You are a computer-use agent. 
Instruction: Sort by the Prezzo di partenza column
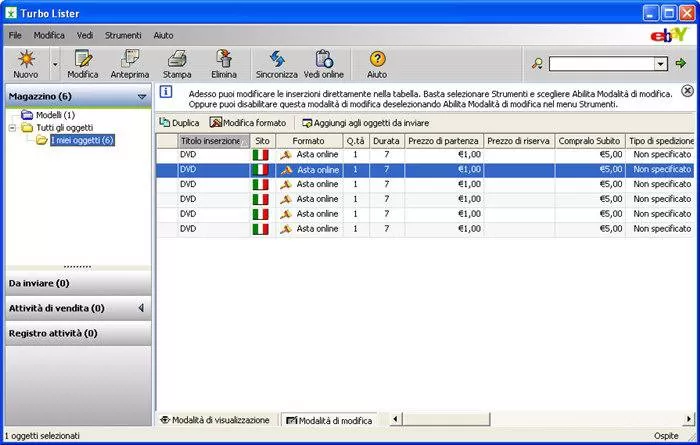[444, 141]
